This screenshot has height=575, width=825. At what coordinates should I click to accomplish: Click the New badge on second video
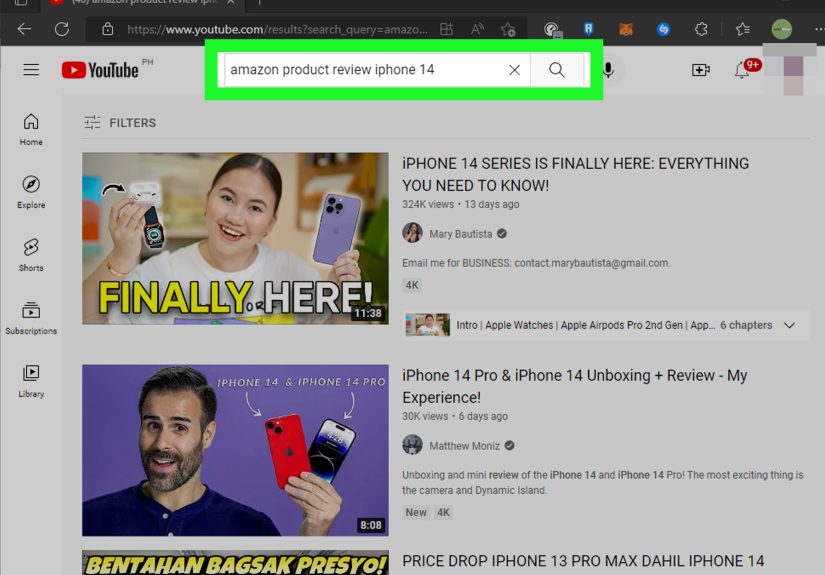(416, 512)
